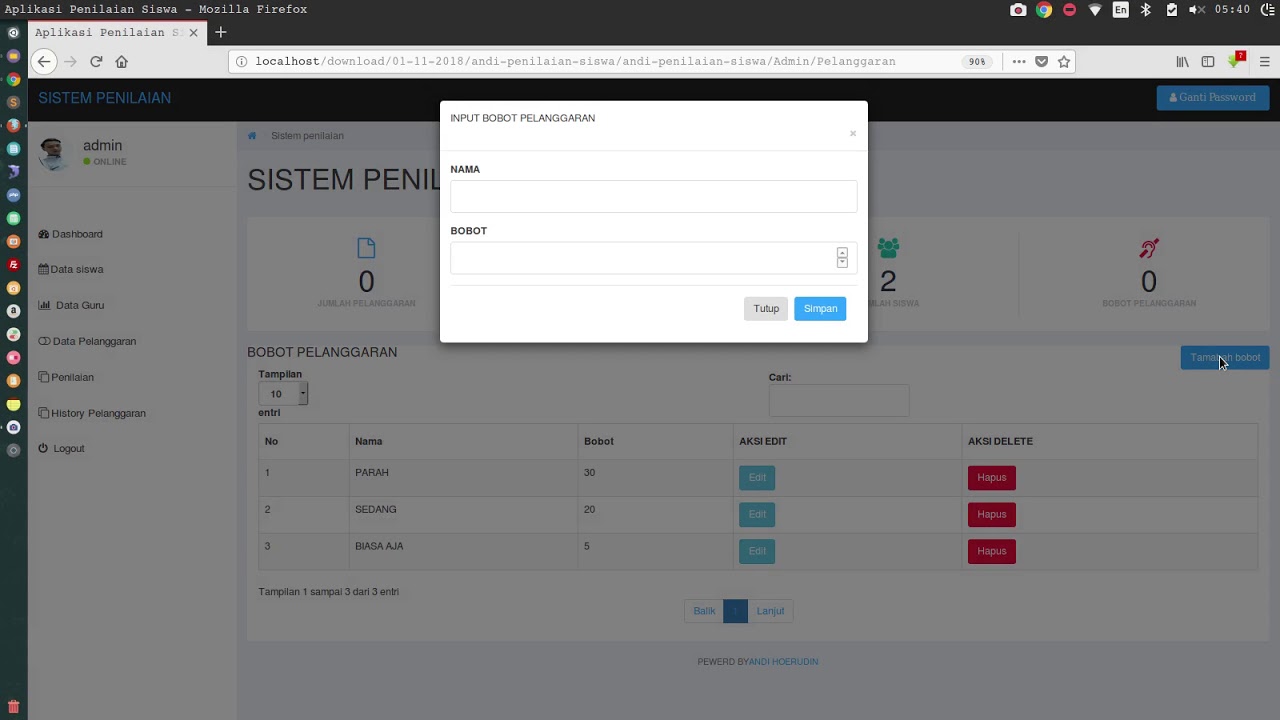Open the page actions three-dots menu
The height and width of the screenshot is (720, 1280).
pyautogui.click(x=1018, y=61)
